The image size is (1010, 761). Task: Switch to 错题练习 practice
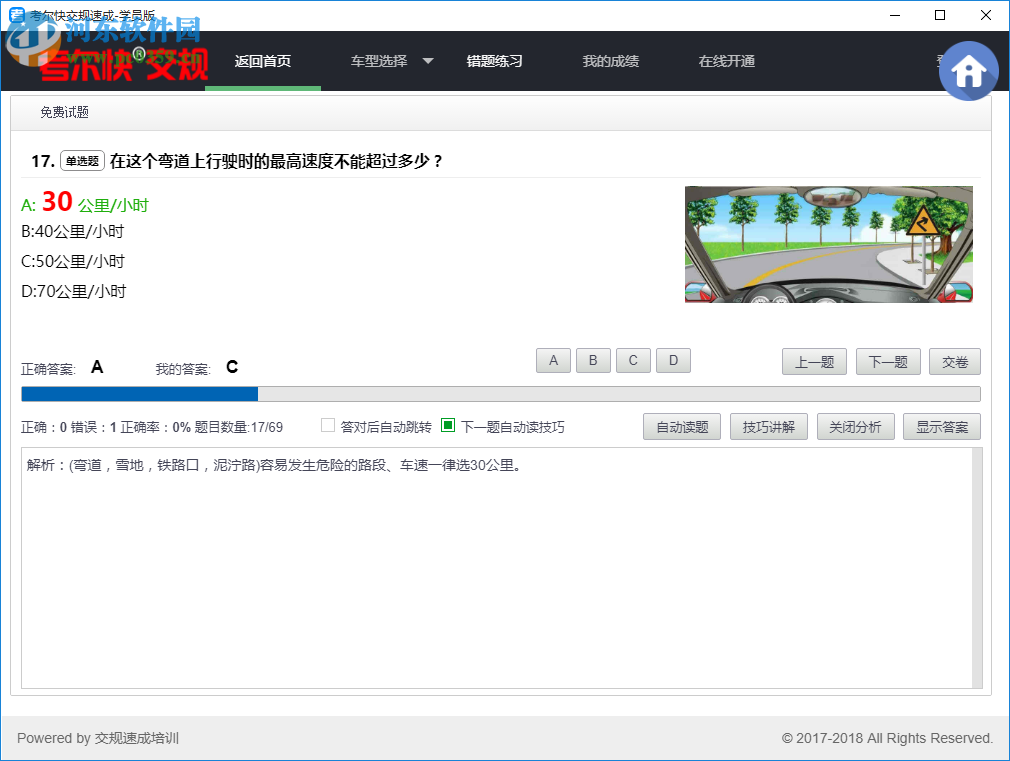point(494,60)
